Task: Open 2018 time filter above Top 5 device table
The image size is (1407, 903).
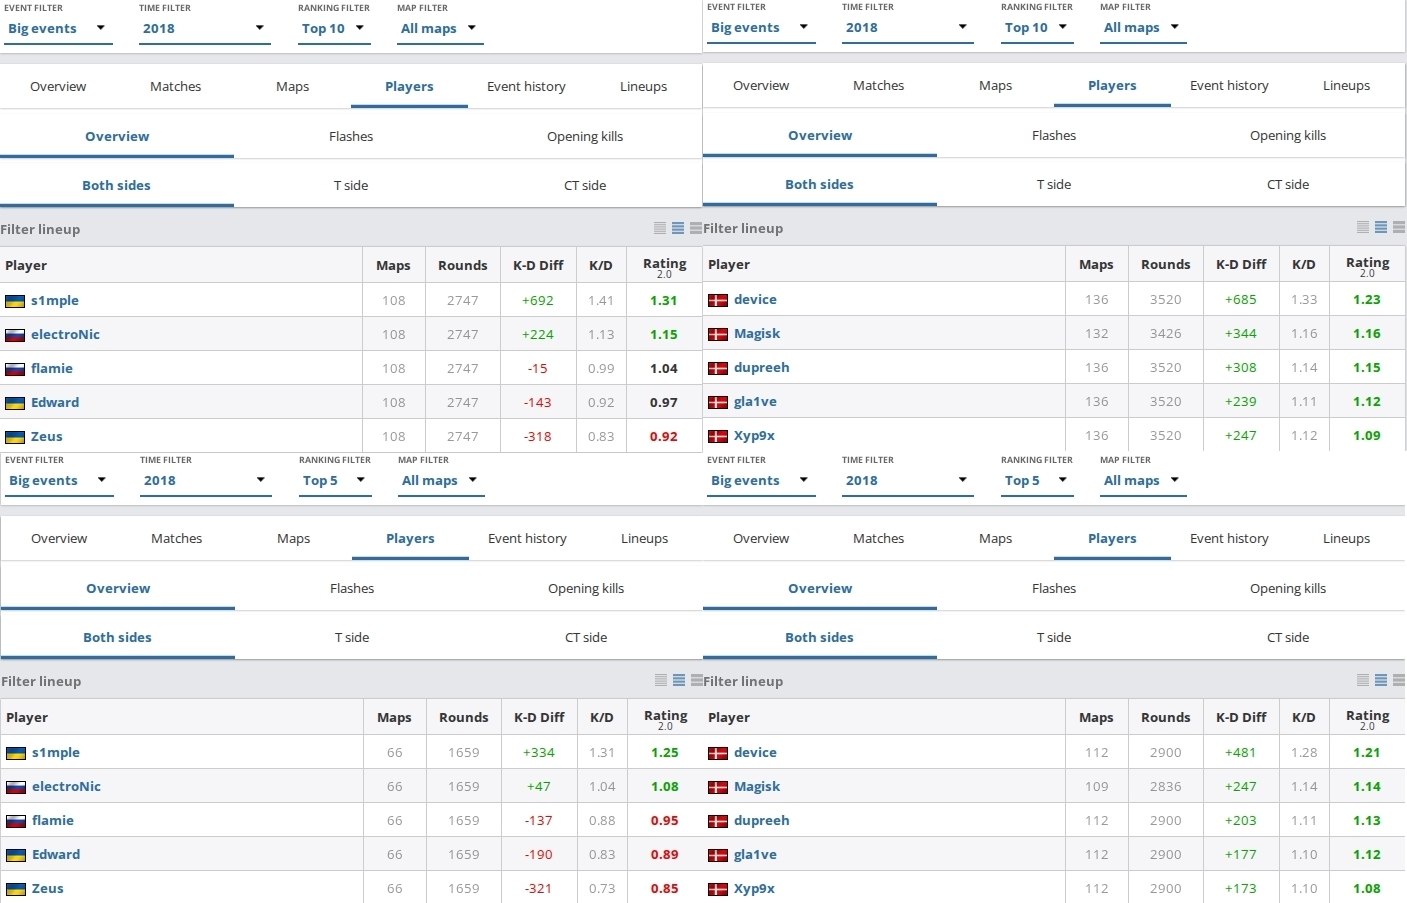Action: click(x=908, y=481)
